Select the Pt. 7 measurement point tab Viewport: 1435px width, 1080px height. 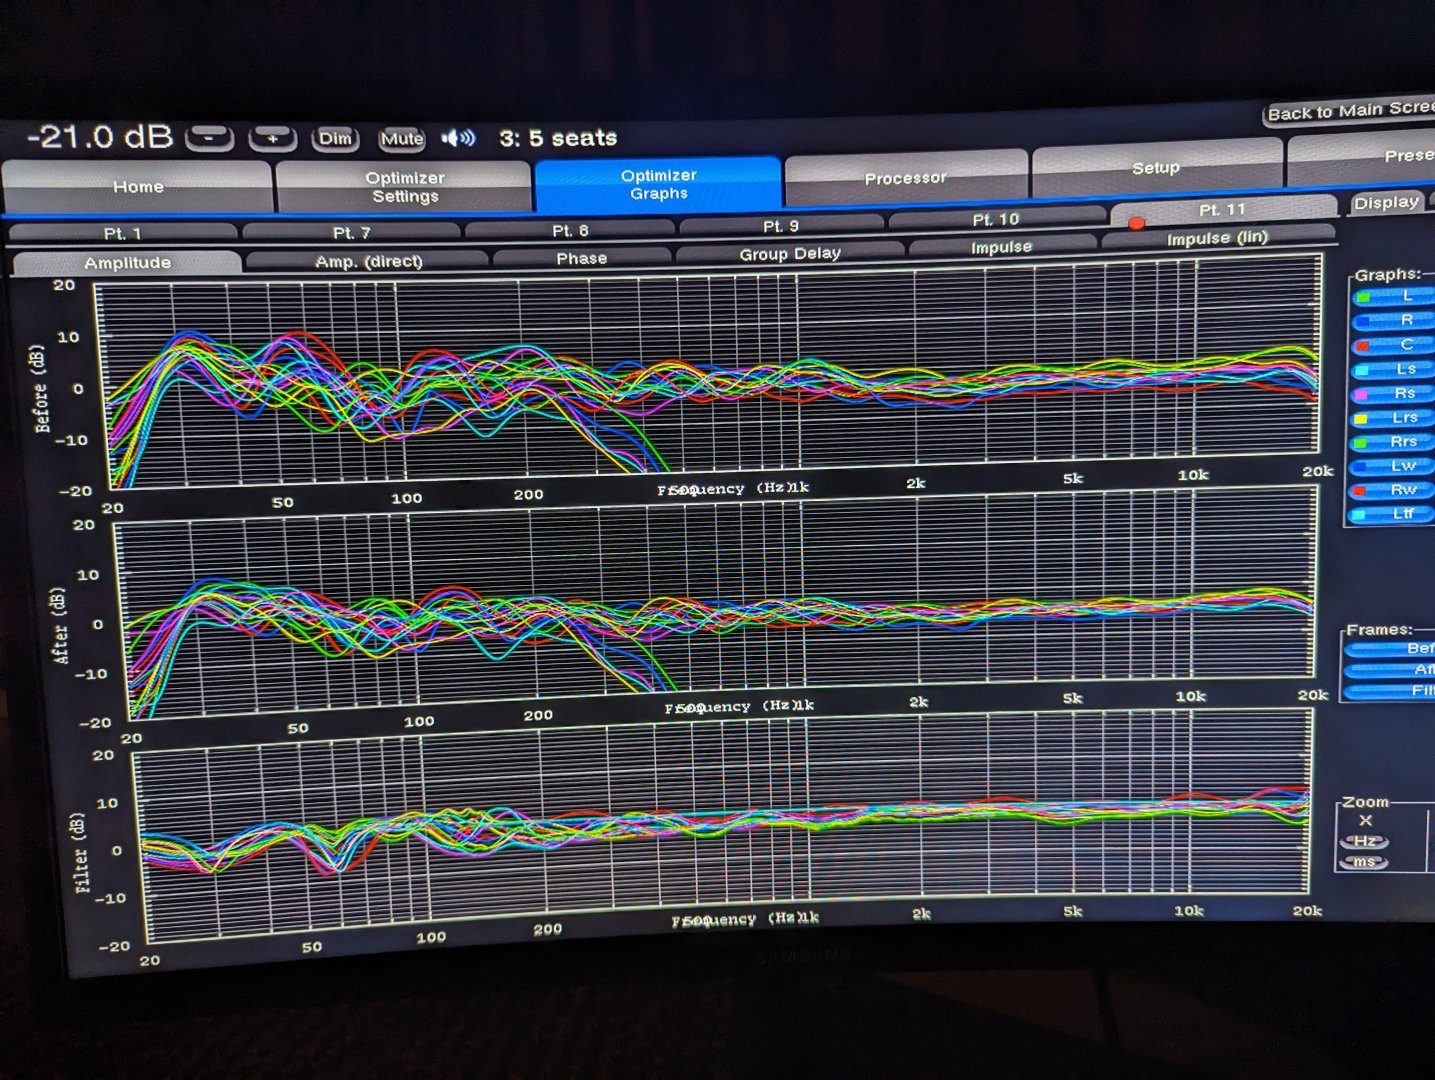point(351,232)
